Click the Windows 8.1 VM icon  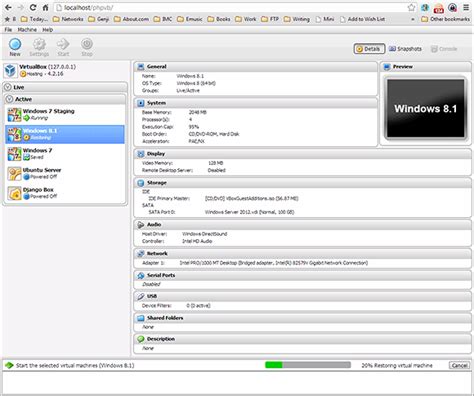pos(14,134)
